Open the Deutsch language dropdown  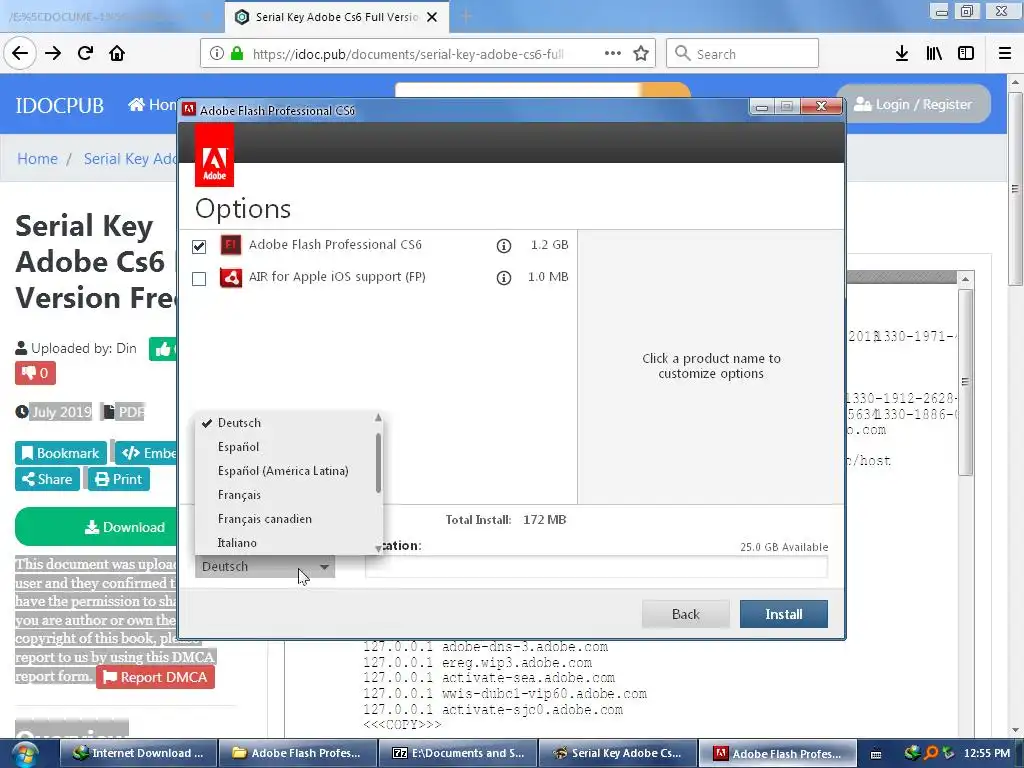[x=265, y=567]
